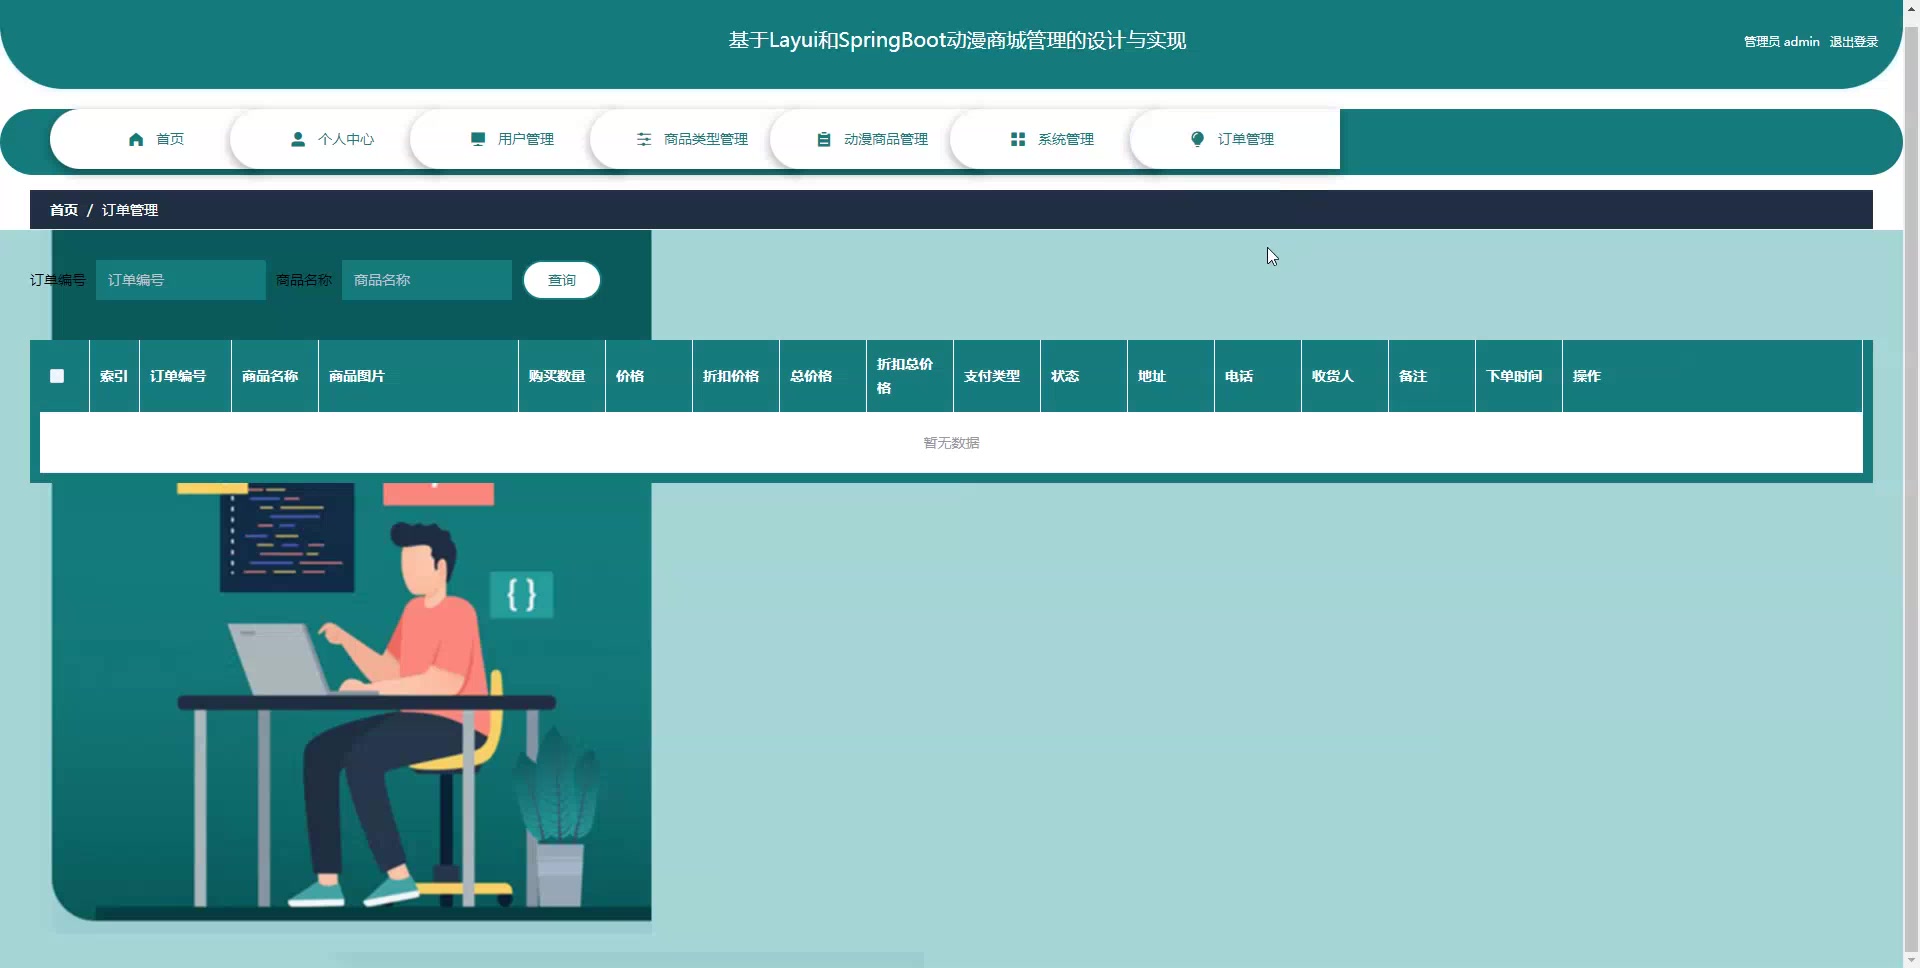The width and height of the screenshot is (1920, 968).
Task: Click the badge icon on 订单管理 tab
Action: [x=1196, y=139]
